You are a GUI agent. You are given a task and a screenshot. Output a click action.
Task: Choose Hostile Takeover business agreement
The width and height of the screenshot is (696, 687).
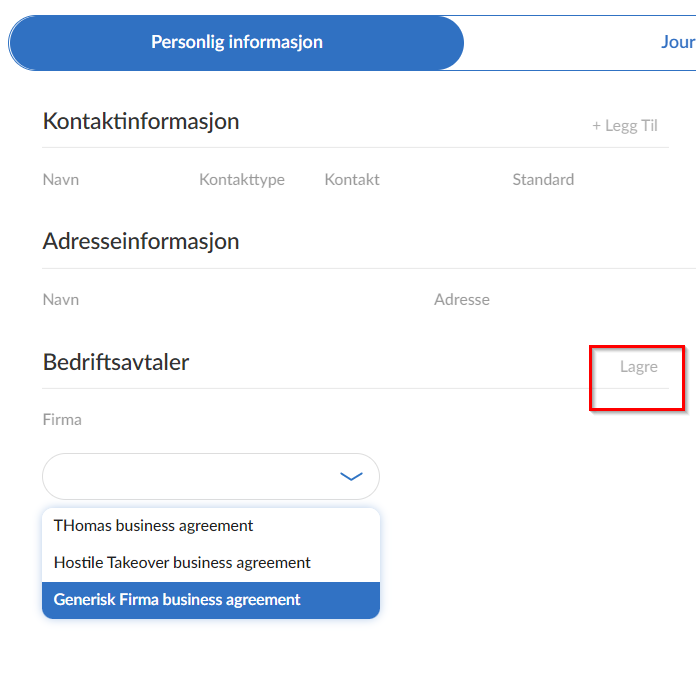(x=182, y=563)
